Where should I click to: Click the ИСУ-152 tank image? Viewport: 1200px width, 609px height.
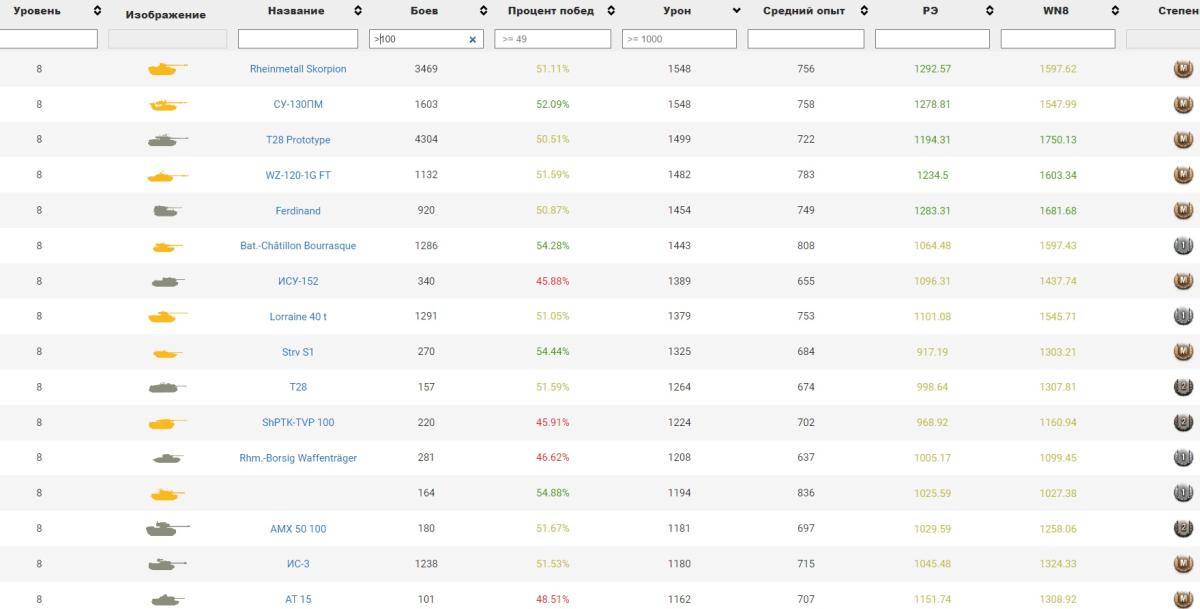[x=167, y=282]
